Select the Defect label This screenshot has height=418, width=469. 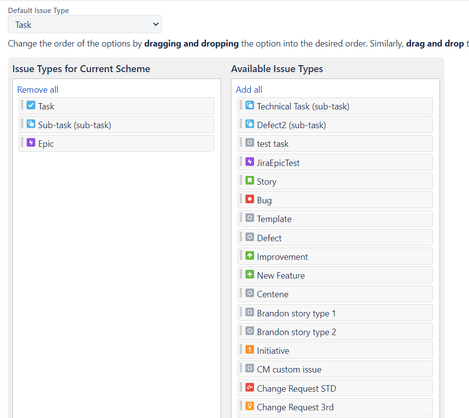[269, 238]
